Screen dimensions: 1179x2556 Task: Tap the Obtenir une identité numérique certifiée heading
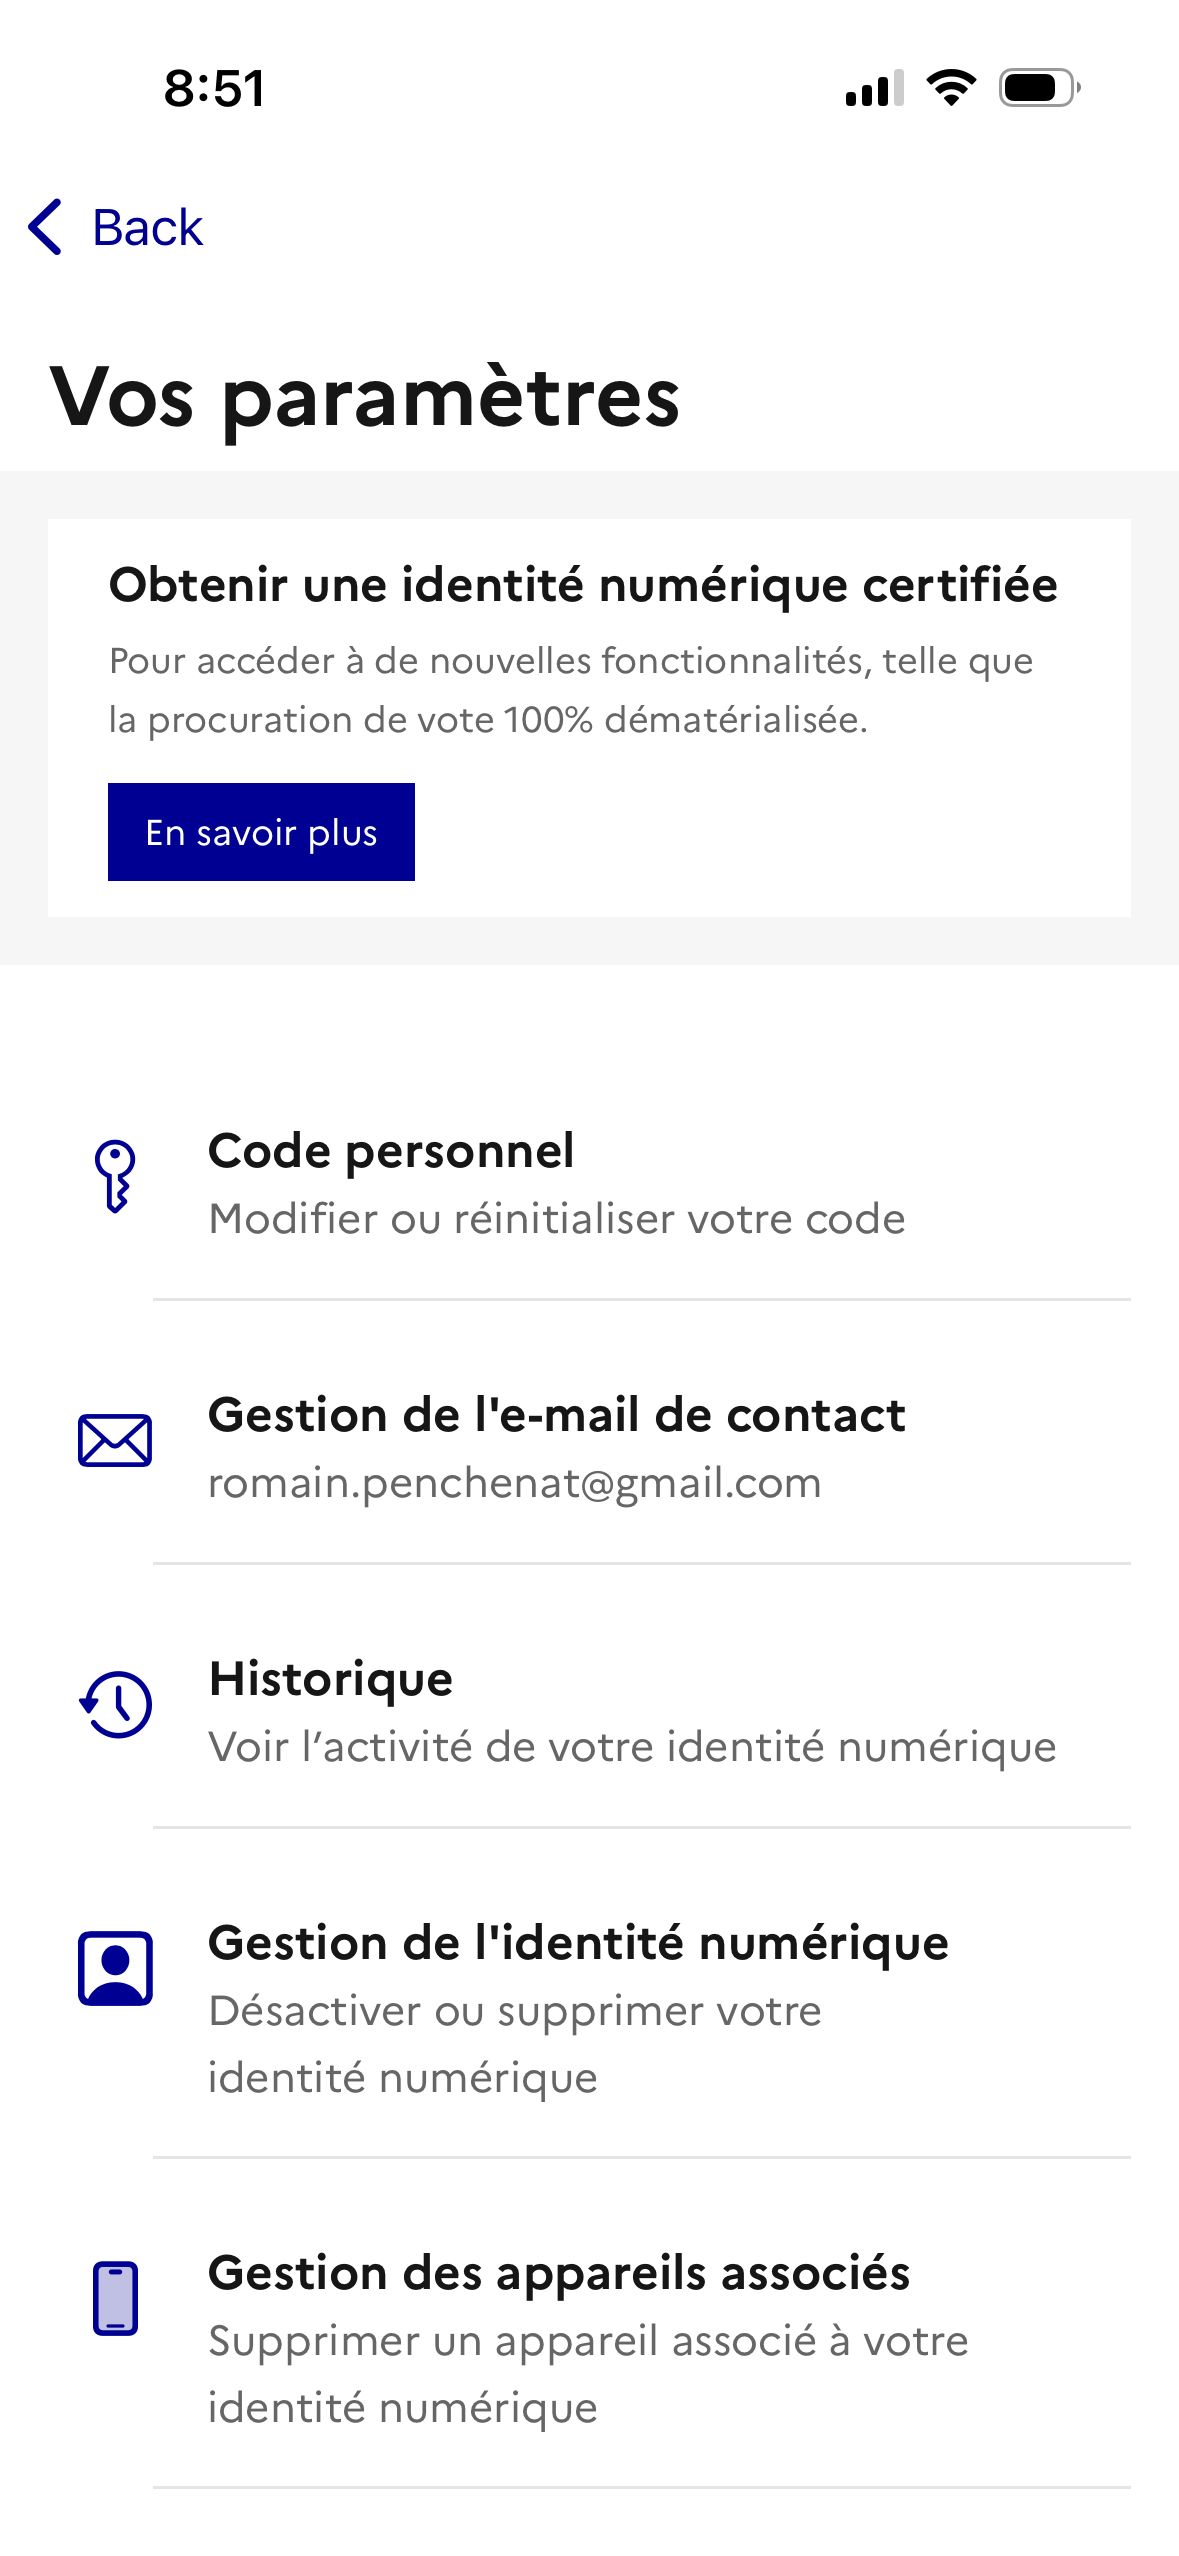pyautogui.click(x=583, y=585)
